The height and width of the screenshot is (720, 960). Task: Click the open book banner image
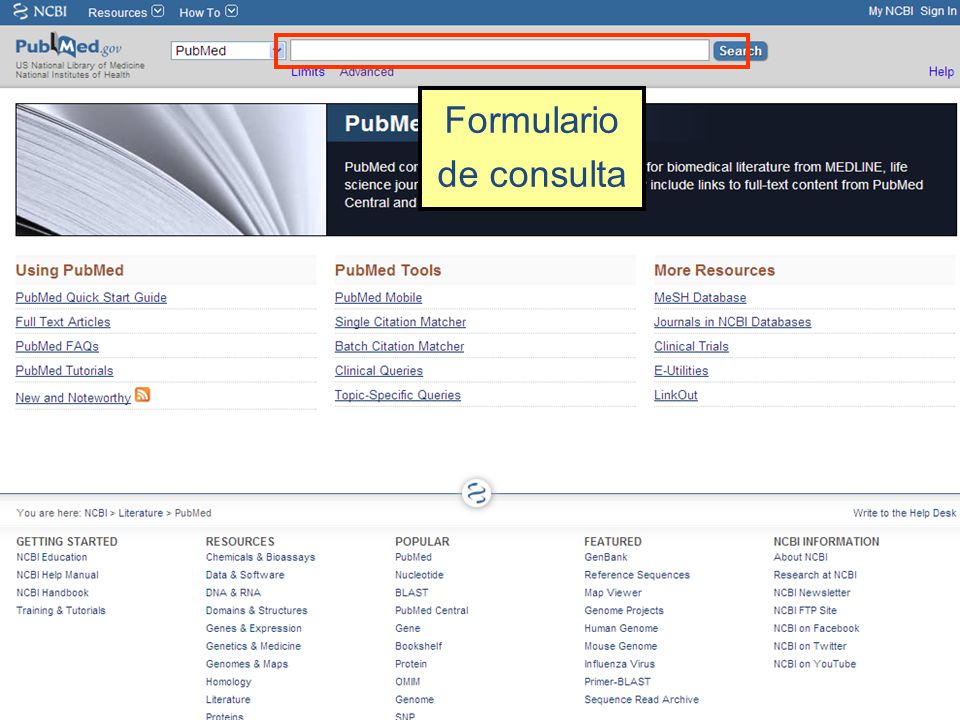[171, 170]
